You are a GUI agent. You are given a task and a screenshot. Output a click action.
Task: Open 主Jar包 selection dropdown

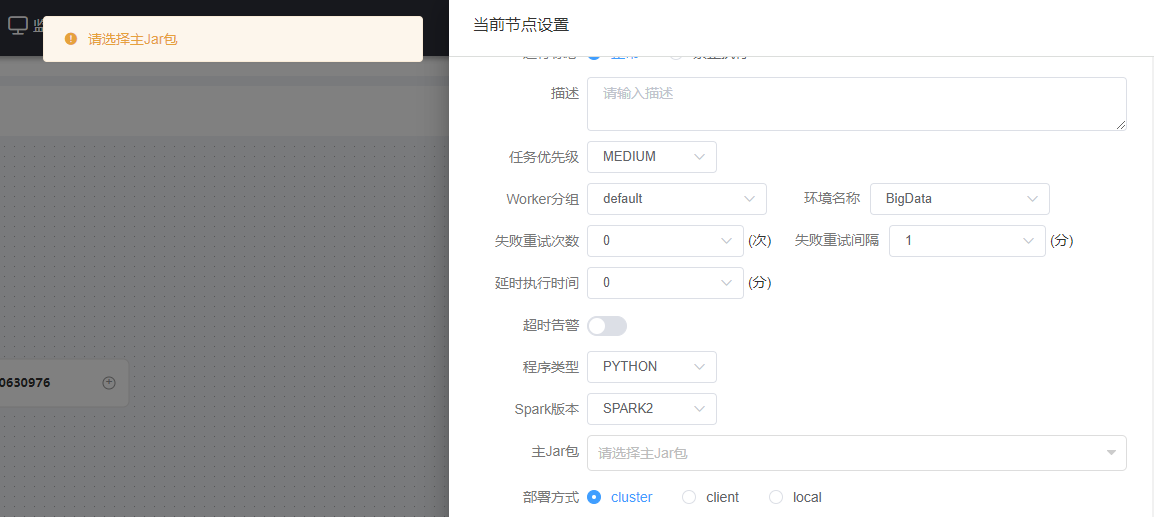point(857,453)
